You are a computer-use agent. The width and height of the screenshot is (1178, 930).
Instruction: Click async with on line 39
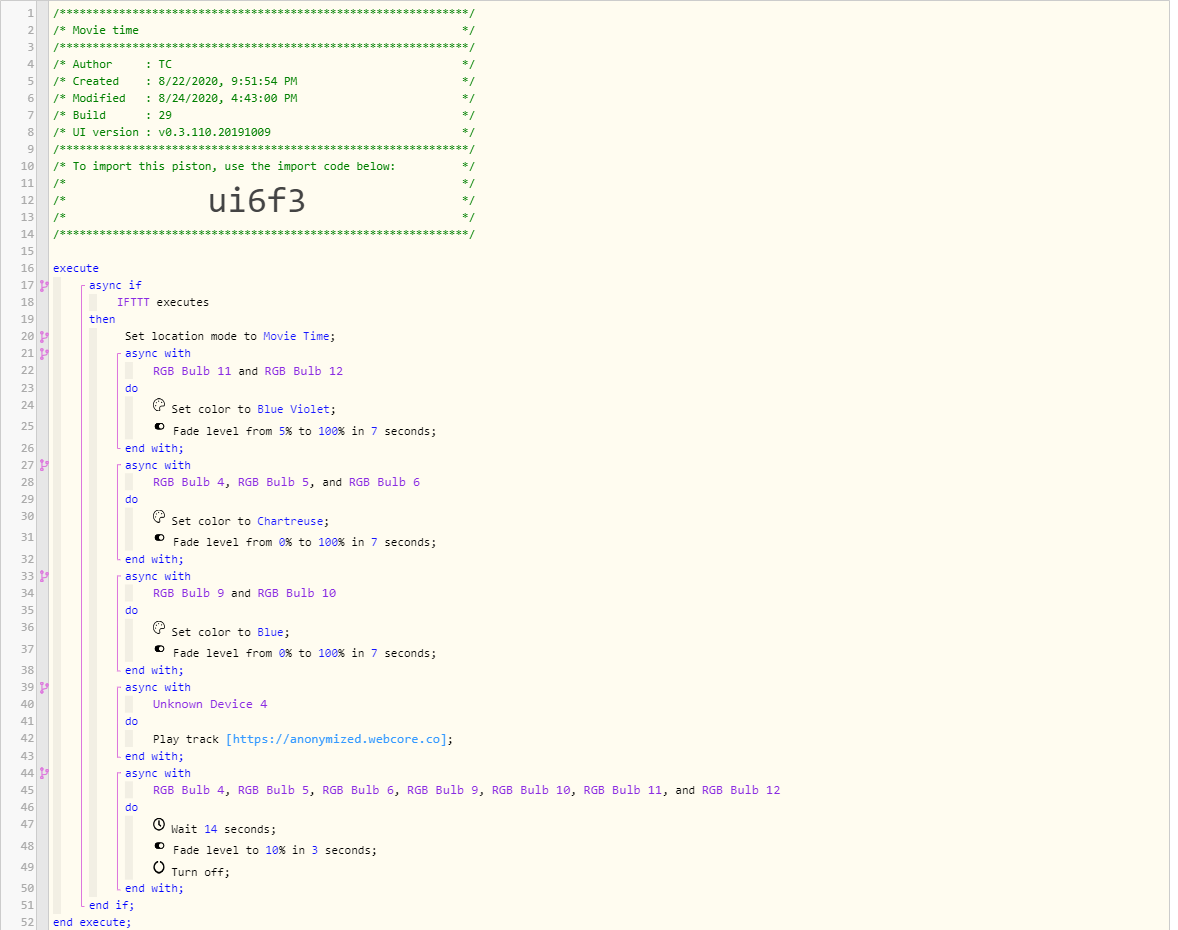coord(158,687)
